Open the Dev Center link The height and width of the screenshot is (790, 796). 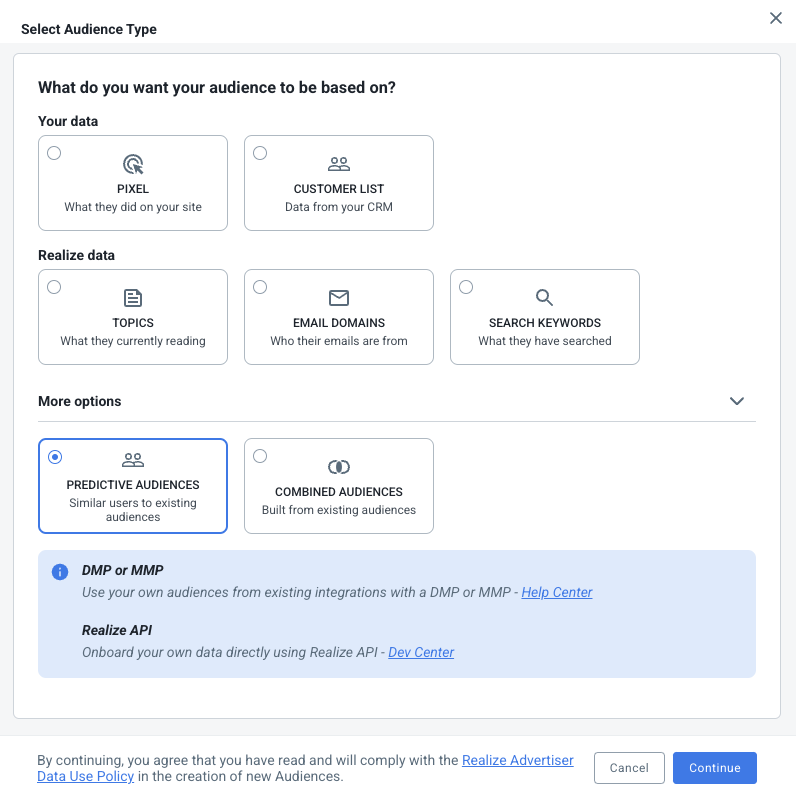[x=421, y=652]
